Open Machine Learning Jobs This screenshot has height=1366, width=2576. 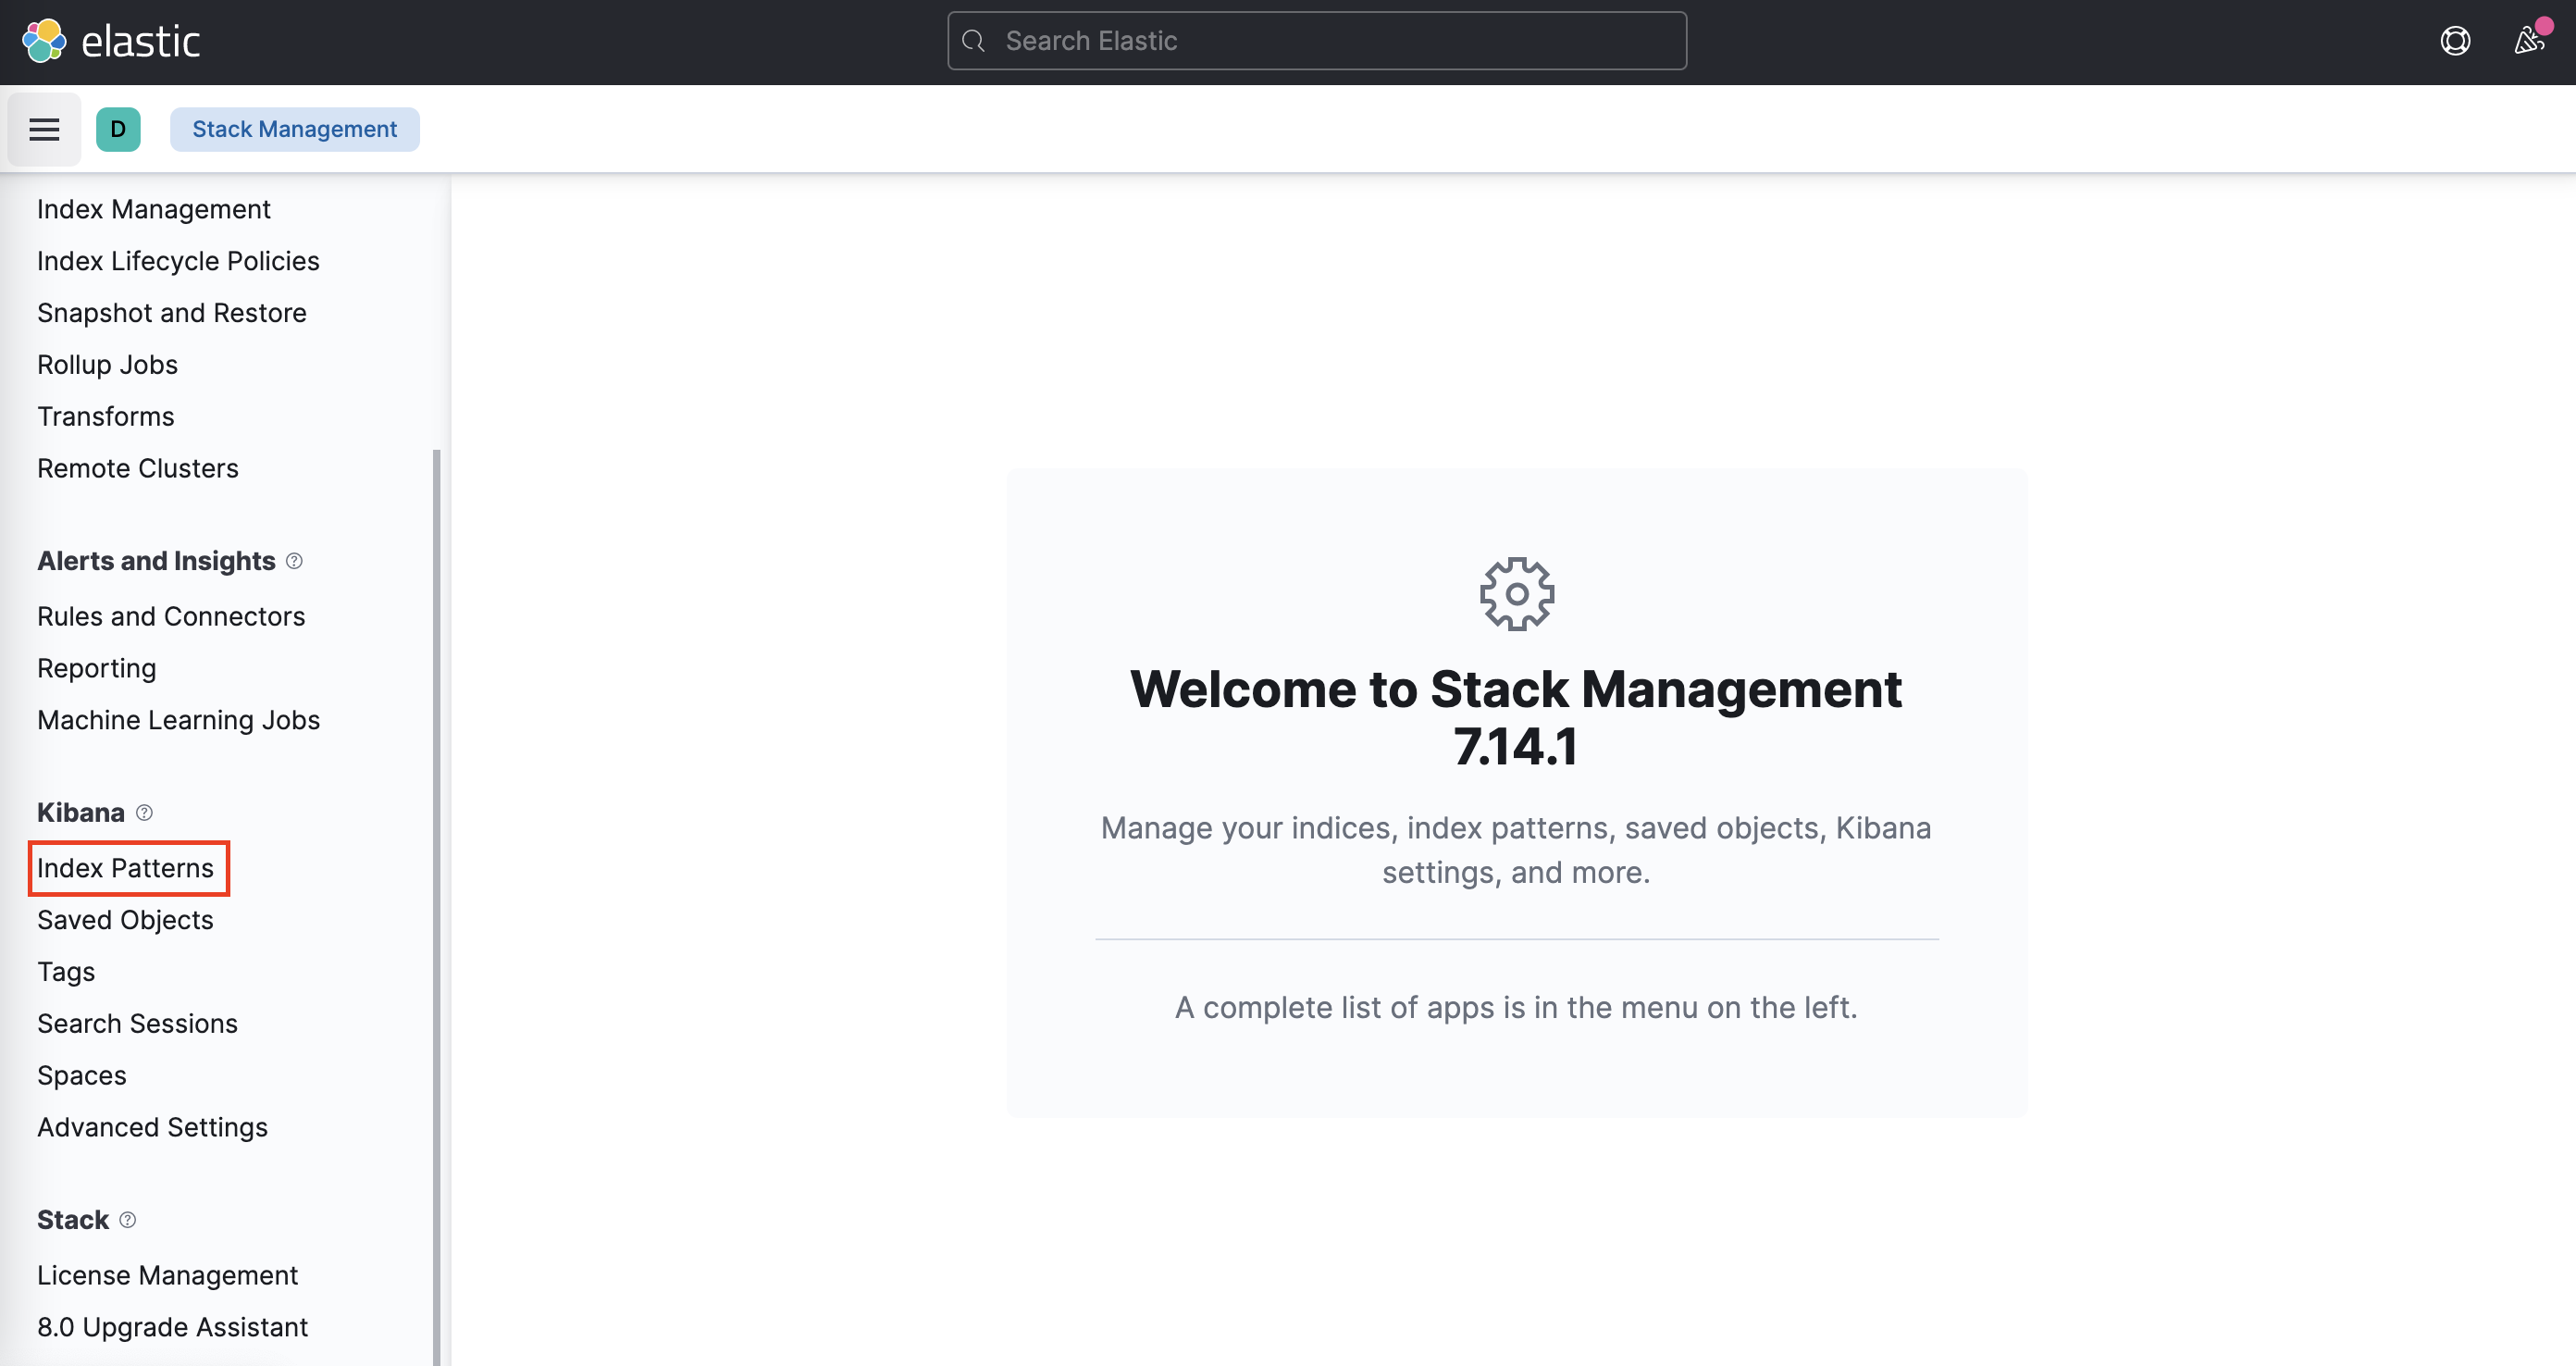pyautogui.click(x=178, y=721)
